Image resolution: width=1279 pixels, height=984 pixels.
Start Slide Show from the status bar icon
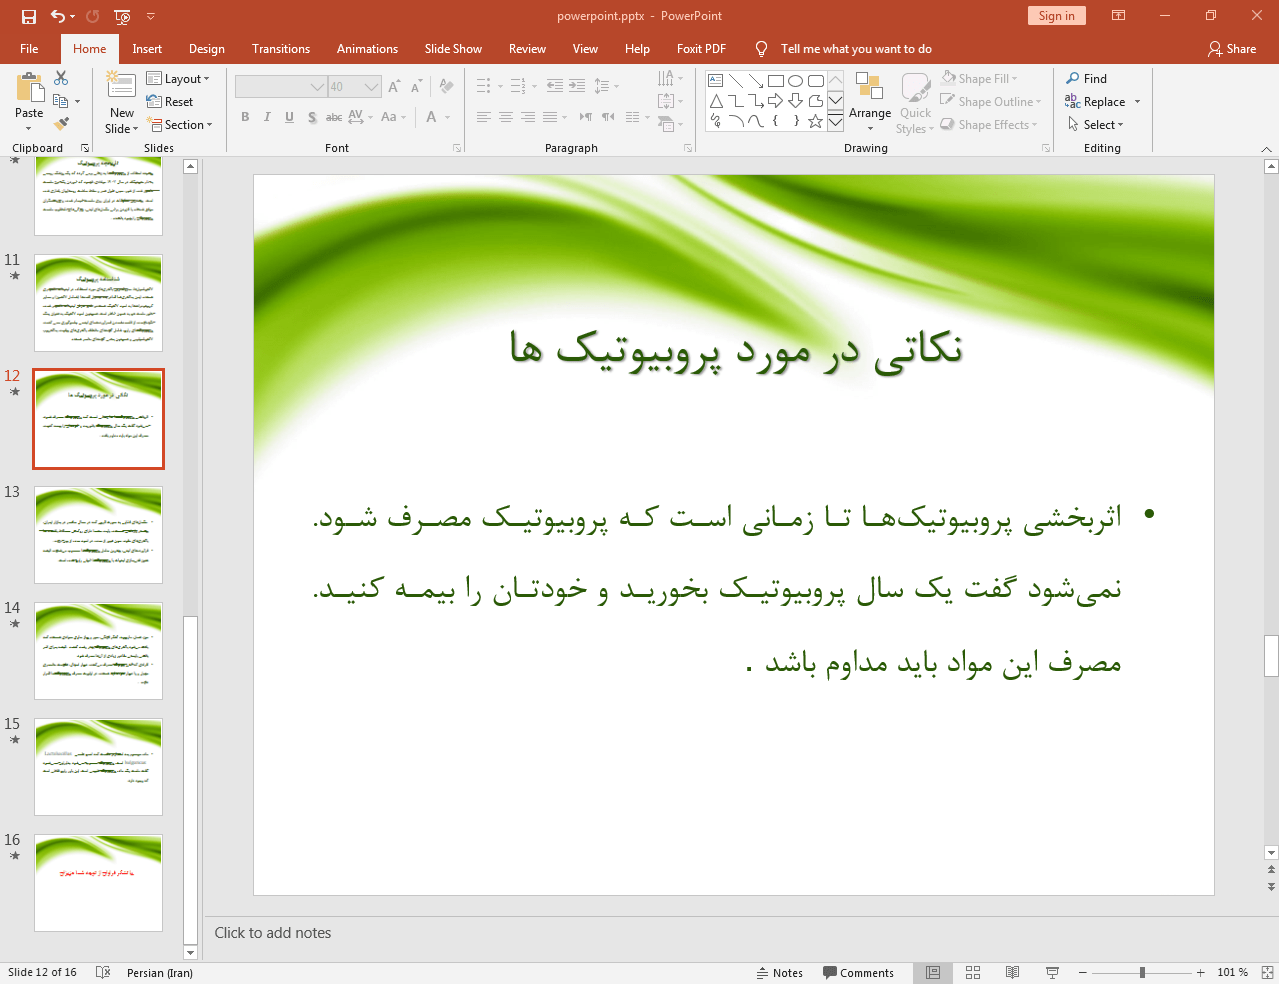[x=1052, y=972]
